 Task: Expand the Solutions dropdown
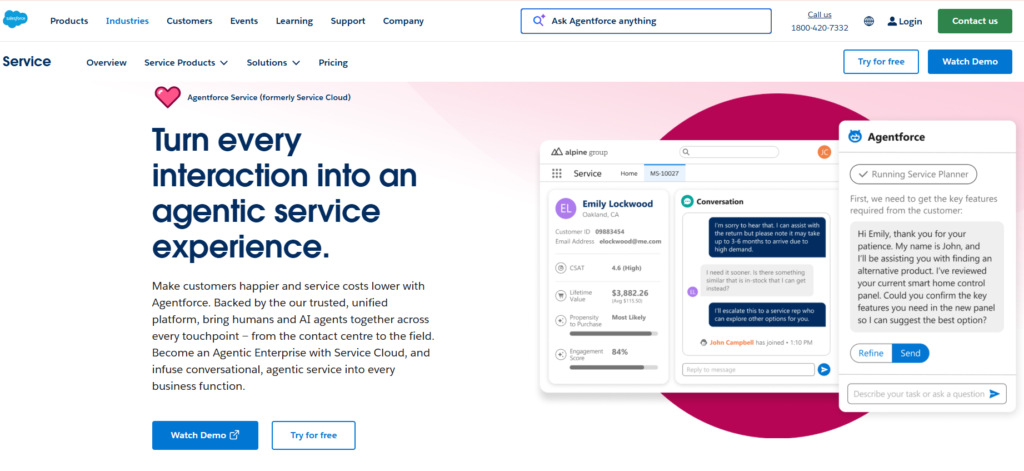pyautogui.click(x=273, y=63)
